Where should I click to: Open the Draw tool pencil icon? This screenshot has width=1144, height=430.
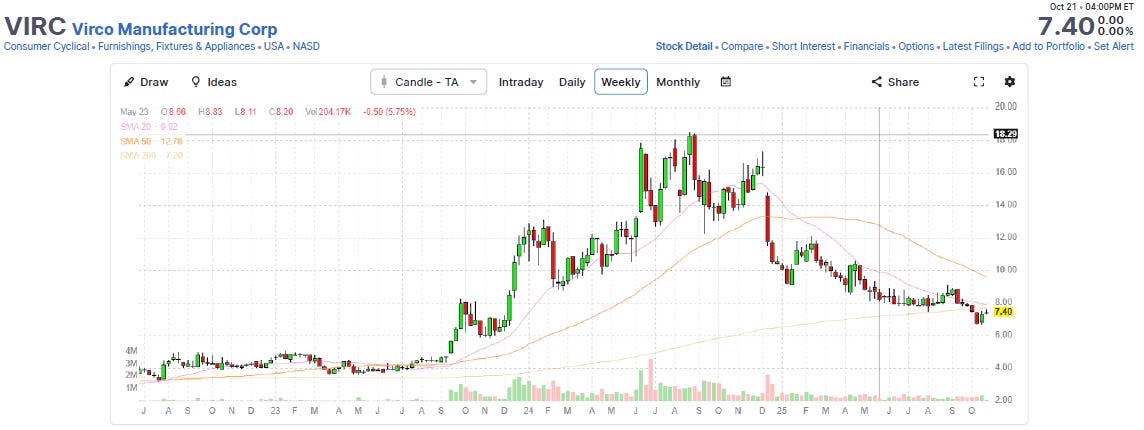[x=129, y=82]
